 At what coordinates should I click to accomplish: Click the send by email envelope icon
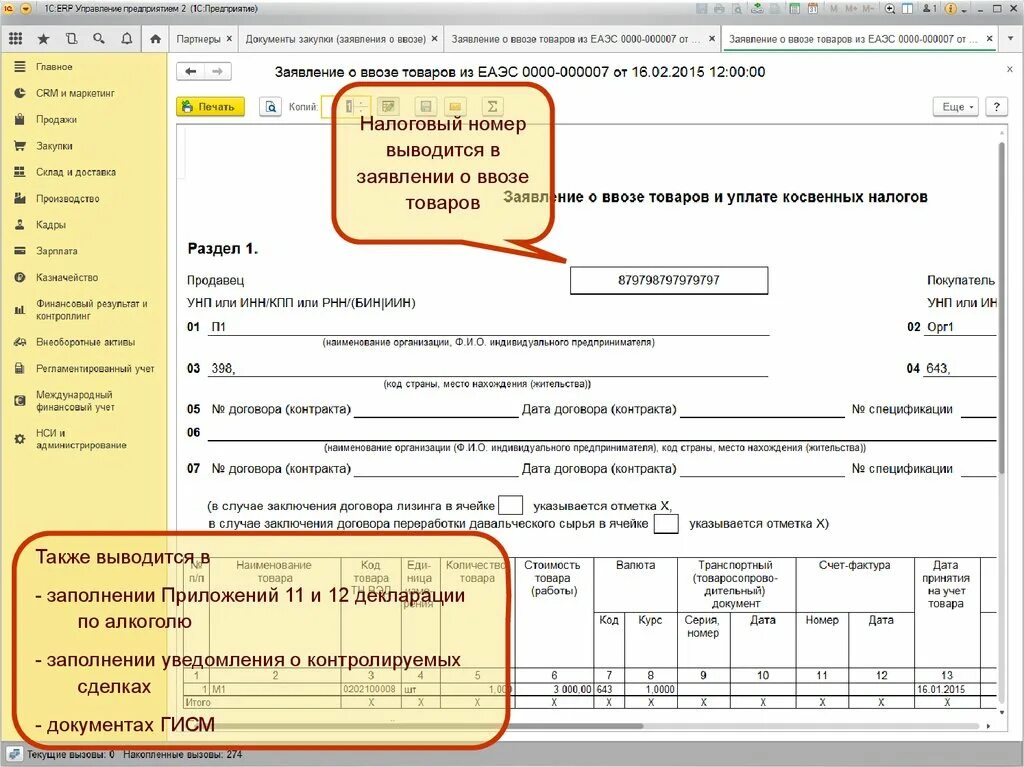[455, 106]
